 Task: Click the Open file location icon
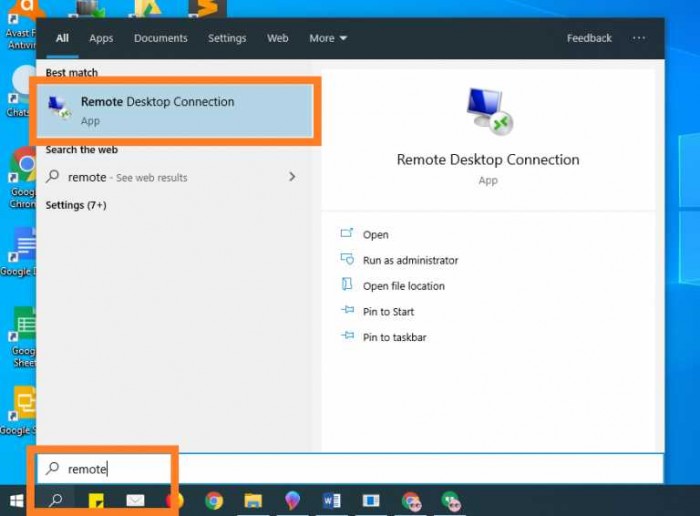pyautogui.click(x=347, y=284)
